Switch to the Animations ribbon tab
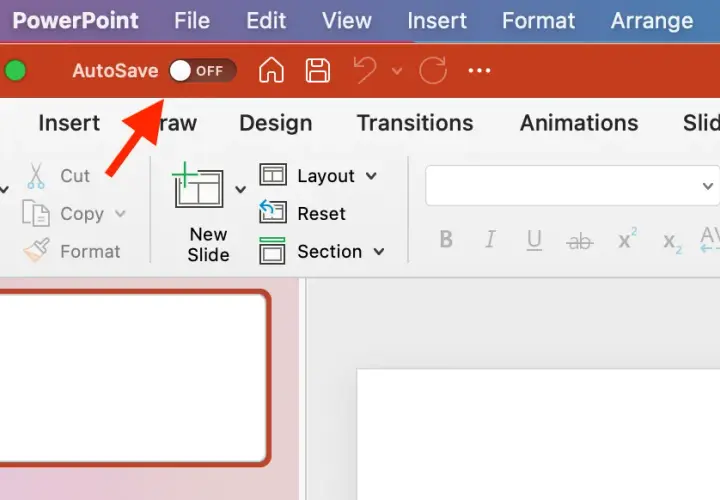Viewport: 720px width, 500px height. (579, 123)
